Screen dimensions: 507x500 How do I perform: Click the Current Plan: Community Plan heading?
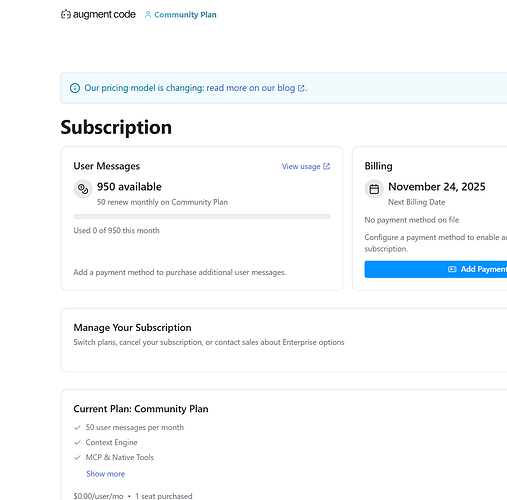coord(141,409)
